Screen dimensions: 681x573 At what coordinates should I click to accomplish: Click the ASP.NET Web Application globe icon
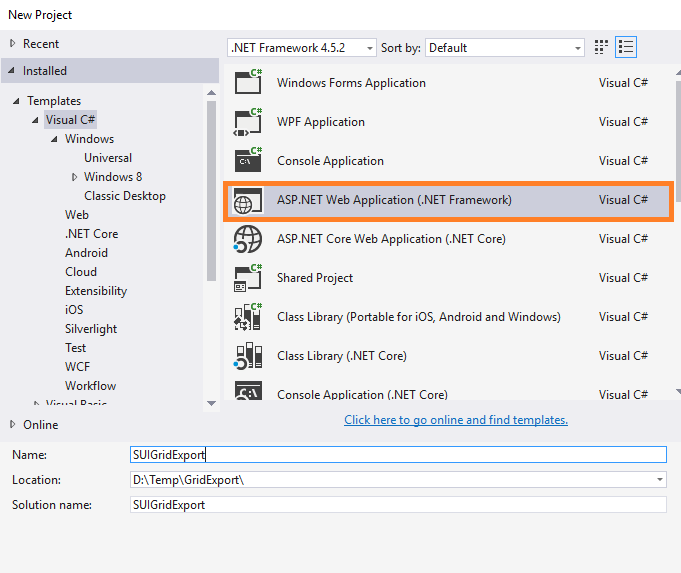pyautogui.click(x=248, y=200)
